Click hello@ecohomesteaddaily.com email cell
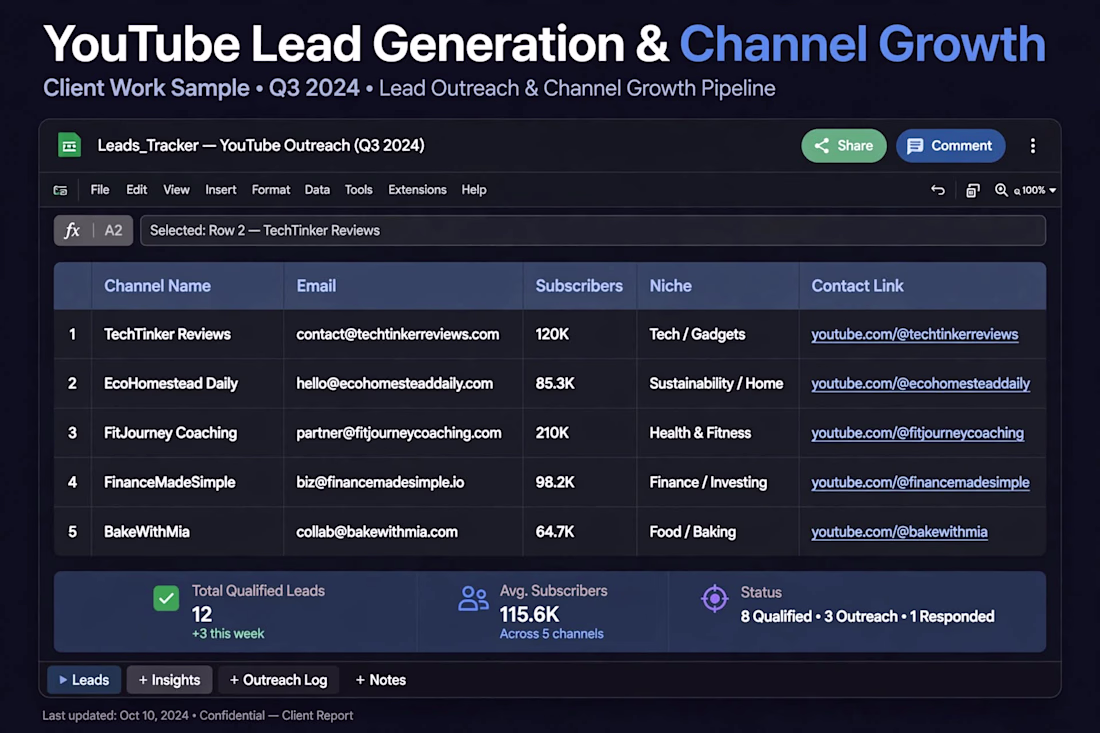The width and height of the screenshot is (1100, 733). pos(403,384)
